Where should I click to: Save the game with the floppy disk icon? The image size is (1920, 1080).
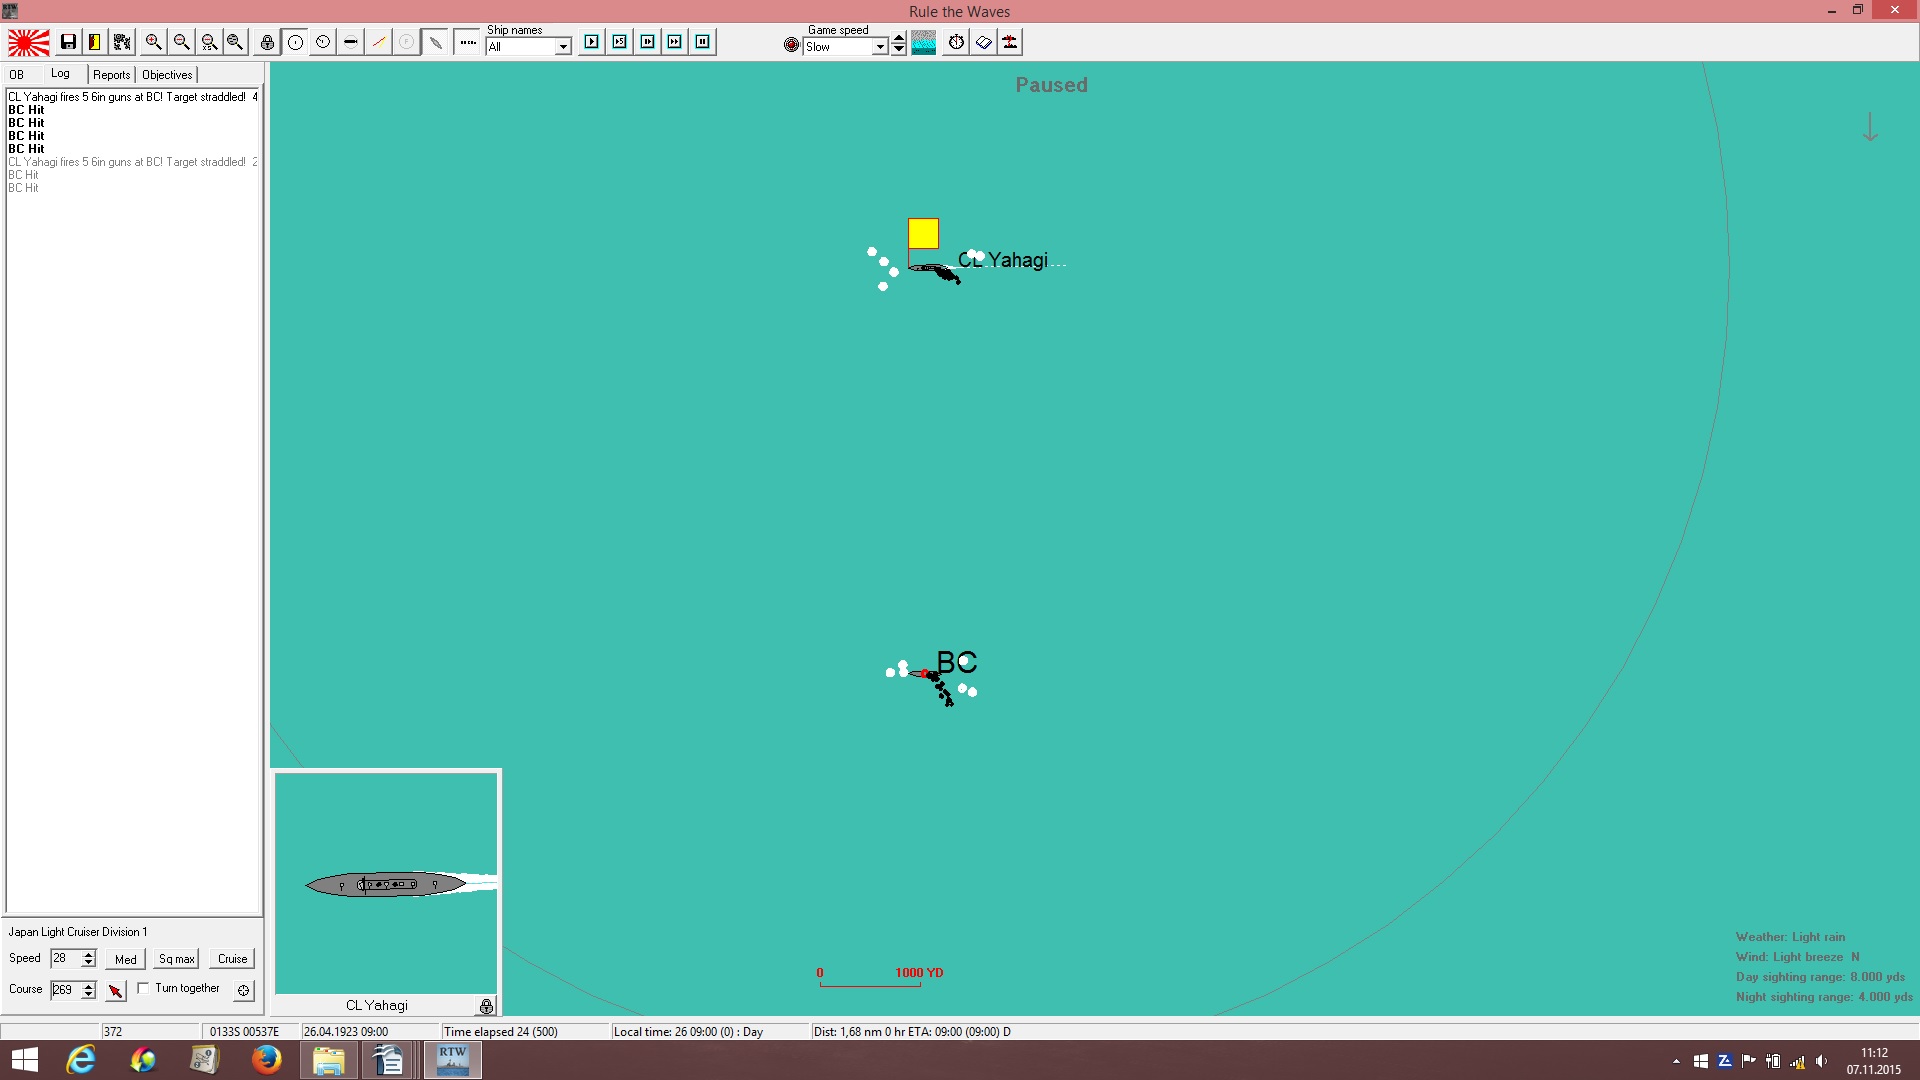click(x=68, y=42)
